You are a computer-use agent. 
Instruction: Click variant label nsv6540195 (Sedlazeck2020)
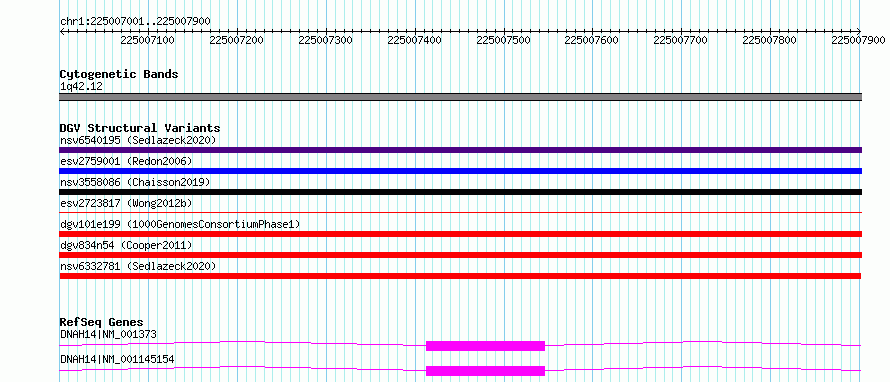pyautogui.click(x=138, y=140)
